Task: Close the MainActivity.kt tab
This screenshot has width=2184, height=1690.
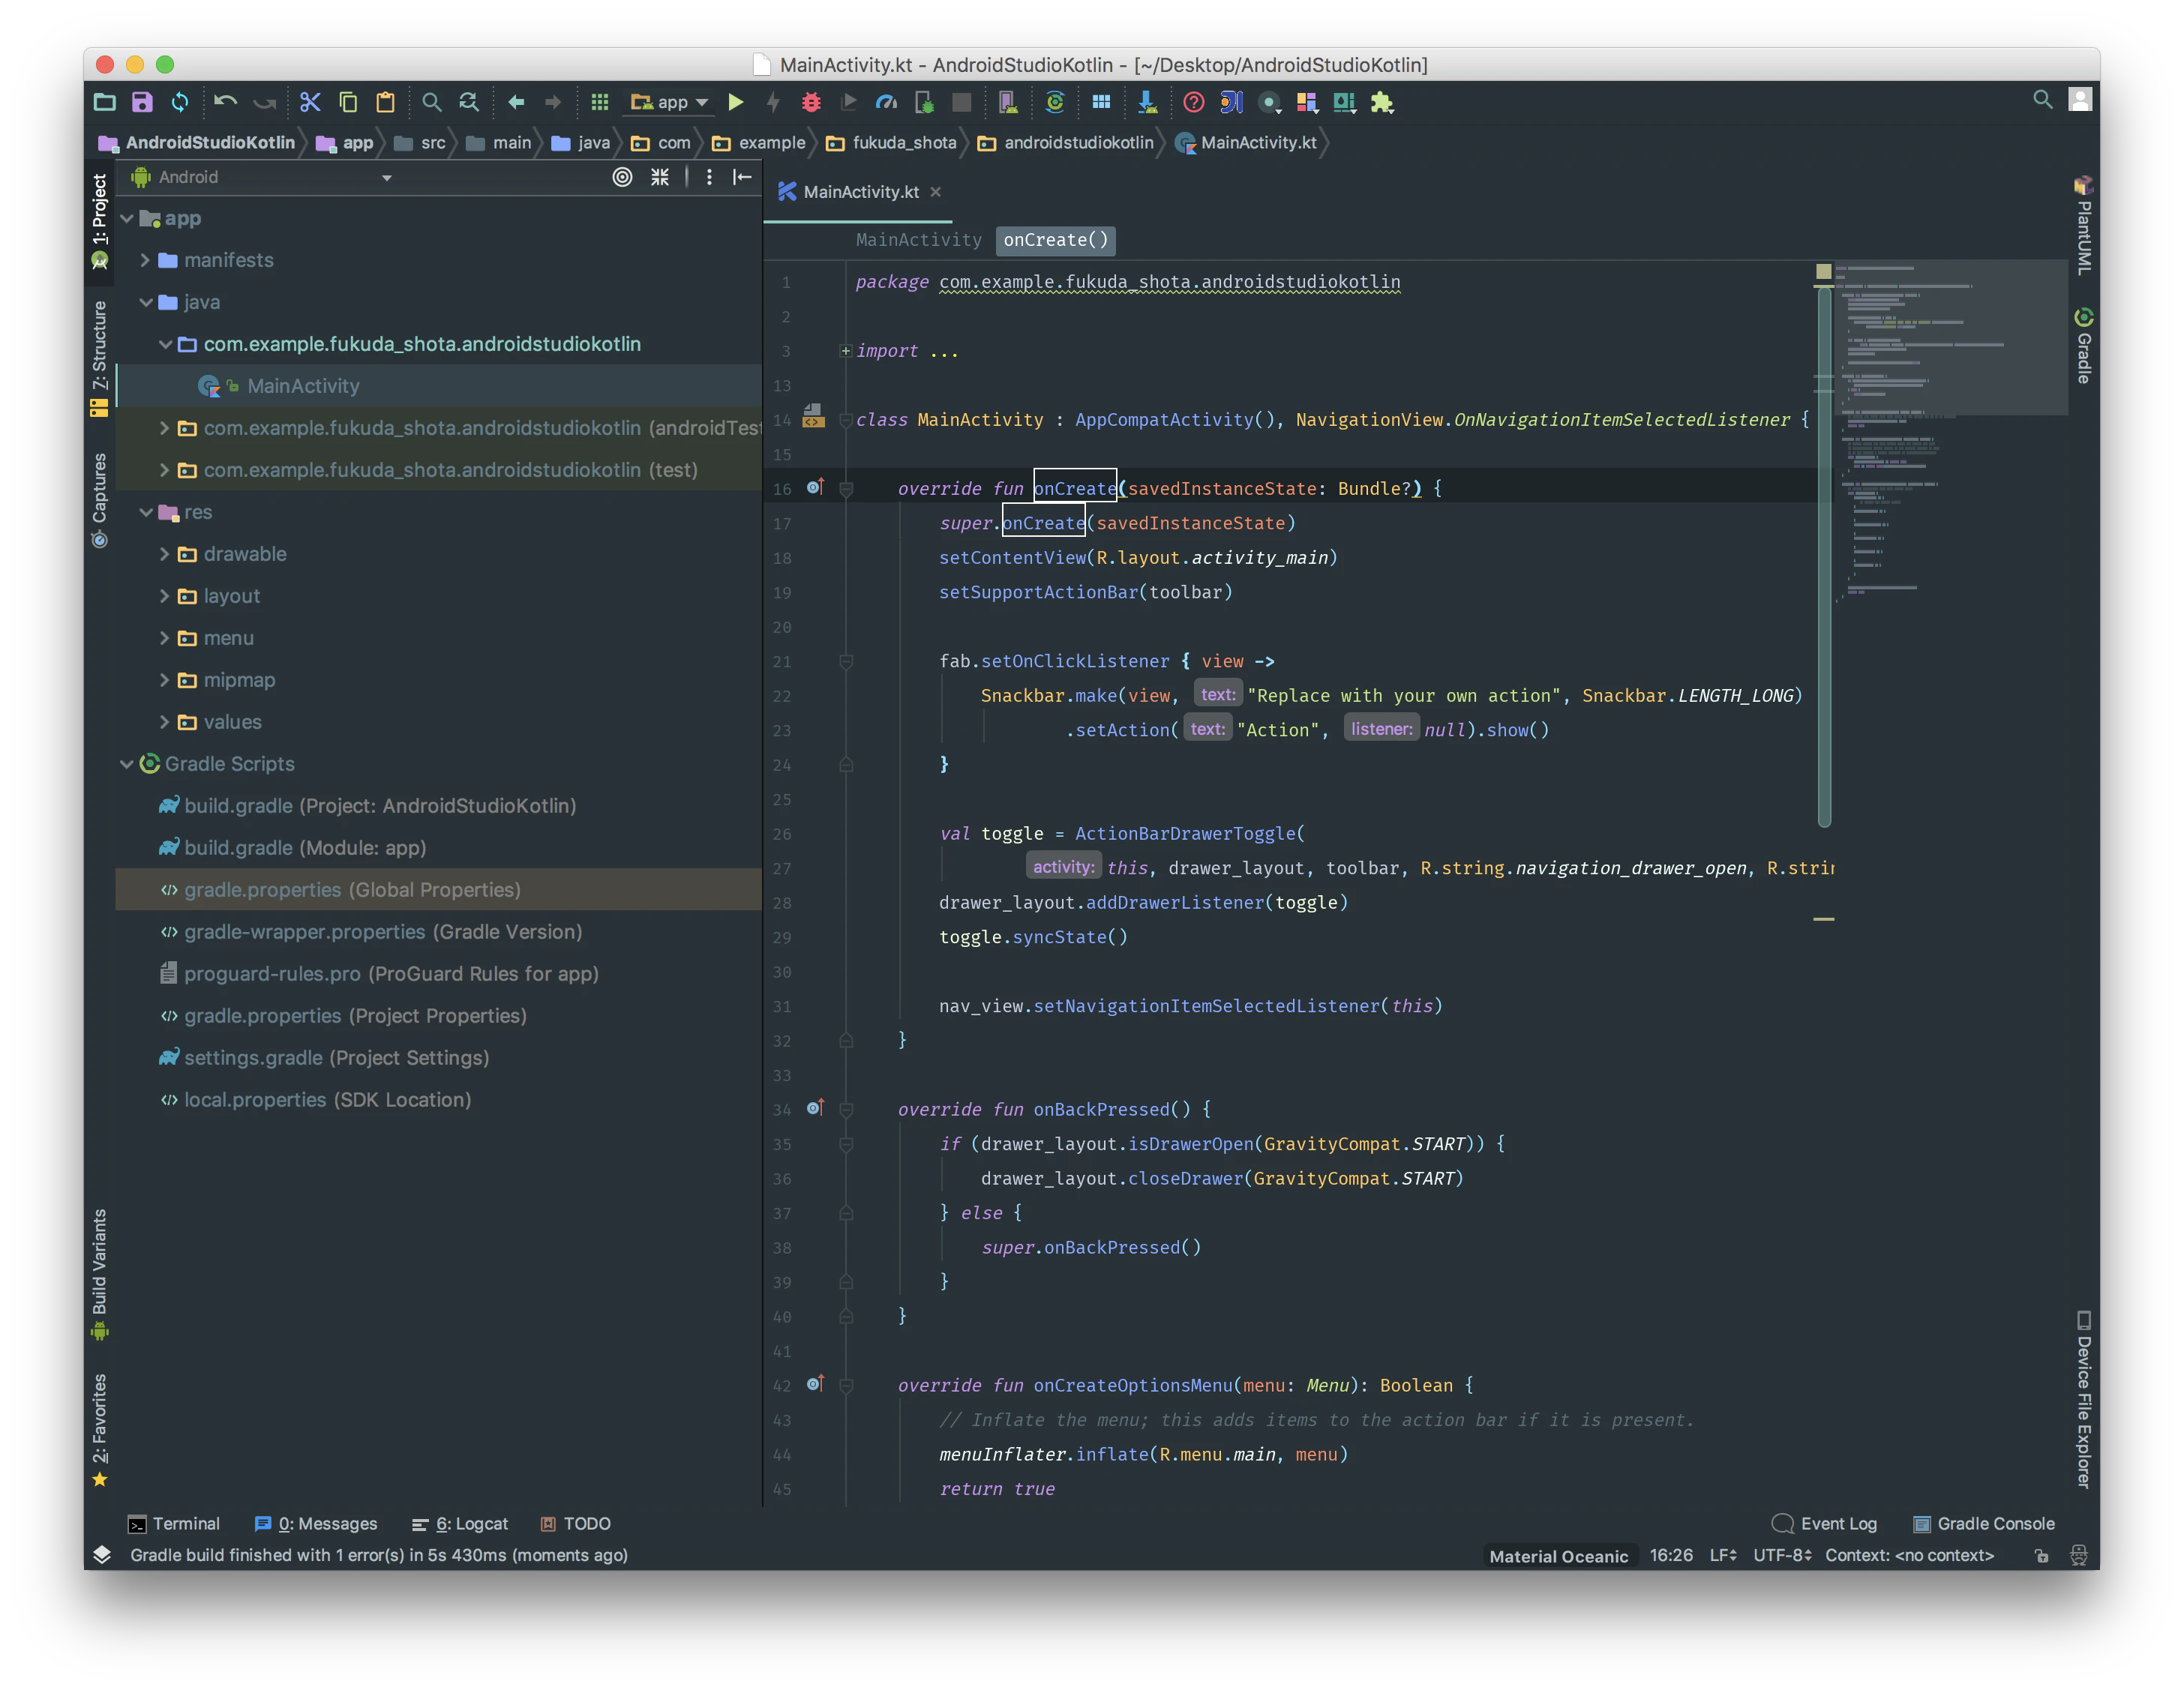Action: point(936,192)
